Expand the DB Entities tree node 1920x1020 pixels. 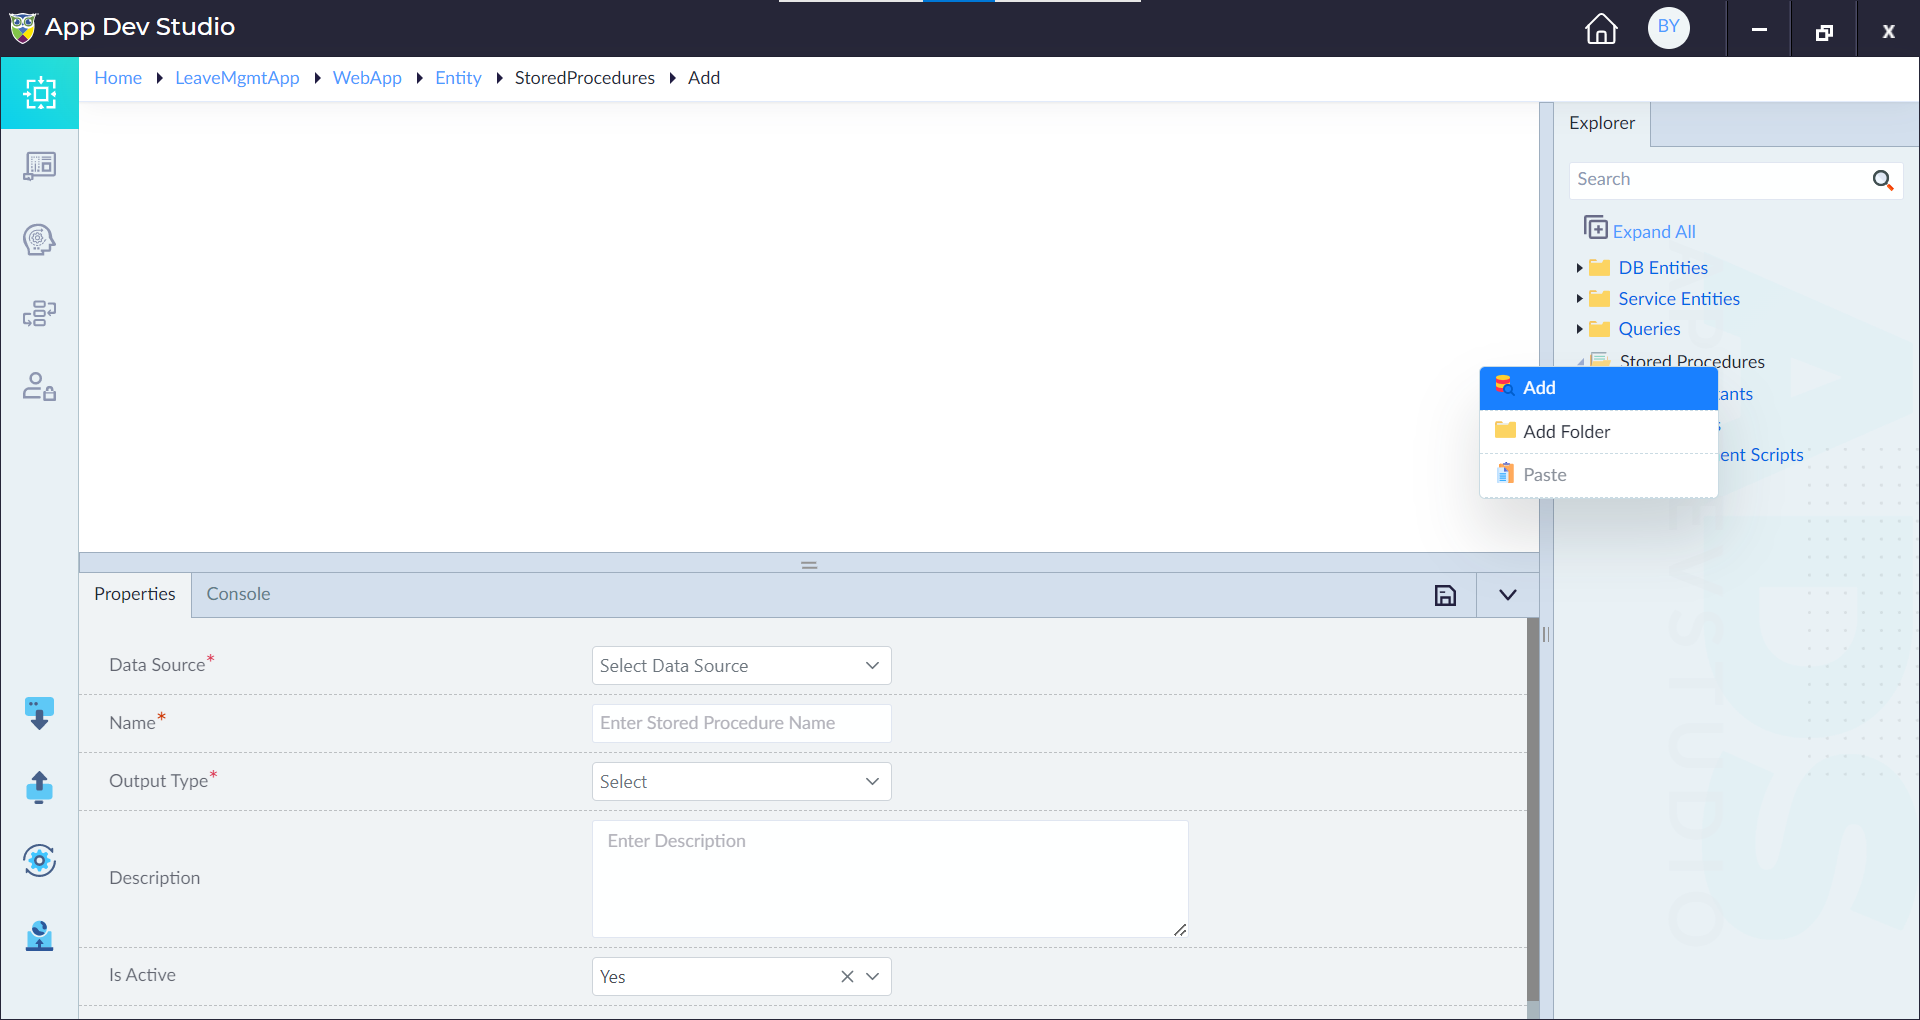tap(1579, 268)
